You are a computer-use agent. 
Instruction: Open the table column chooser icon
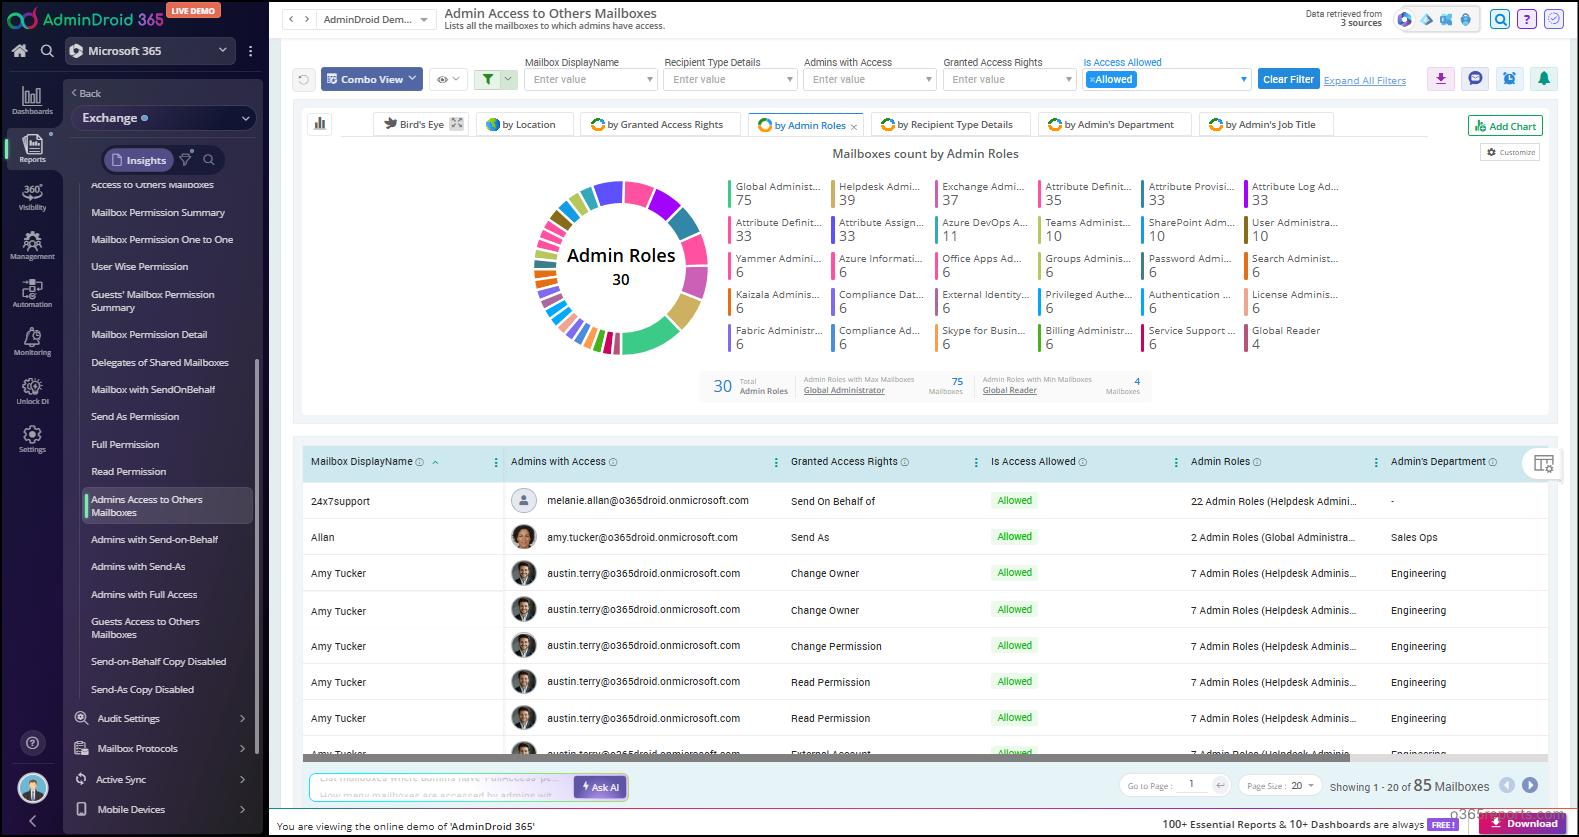pos(1543,463)
